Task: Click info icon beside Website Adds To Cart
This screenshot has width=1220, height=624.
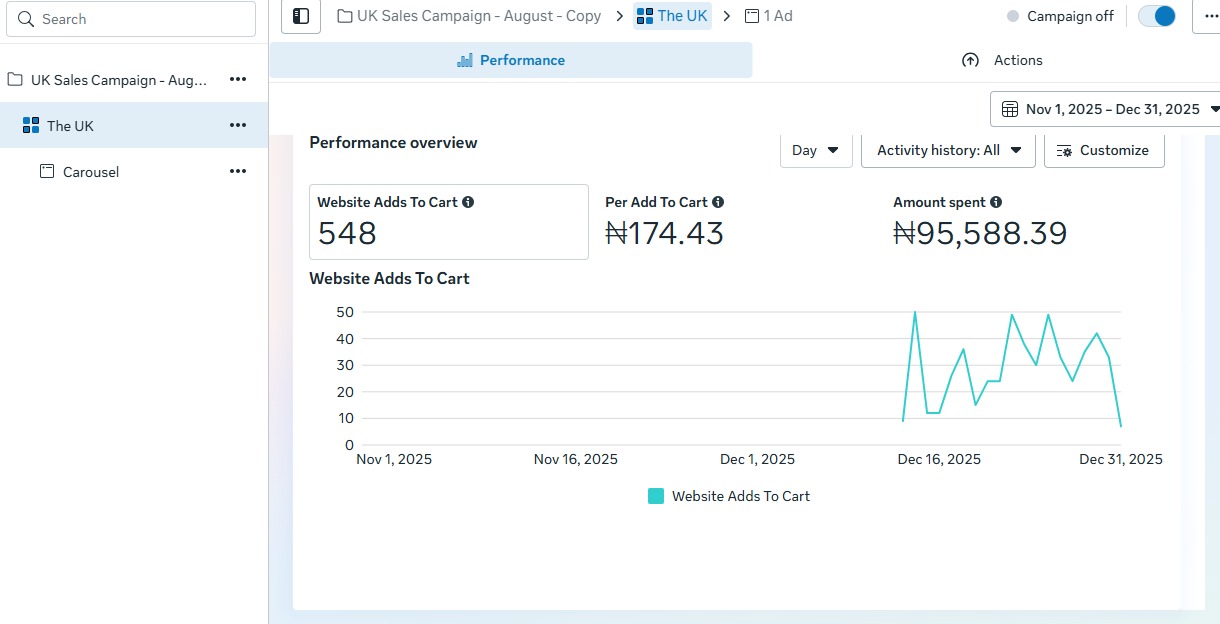Action: pyautogui.click(x=468, y=202)
